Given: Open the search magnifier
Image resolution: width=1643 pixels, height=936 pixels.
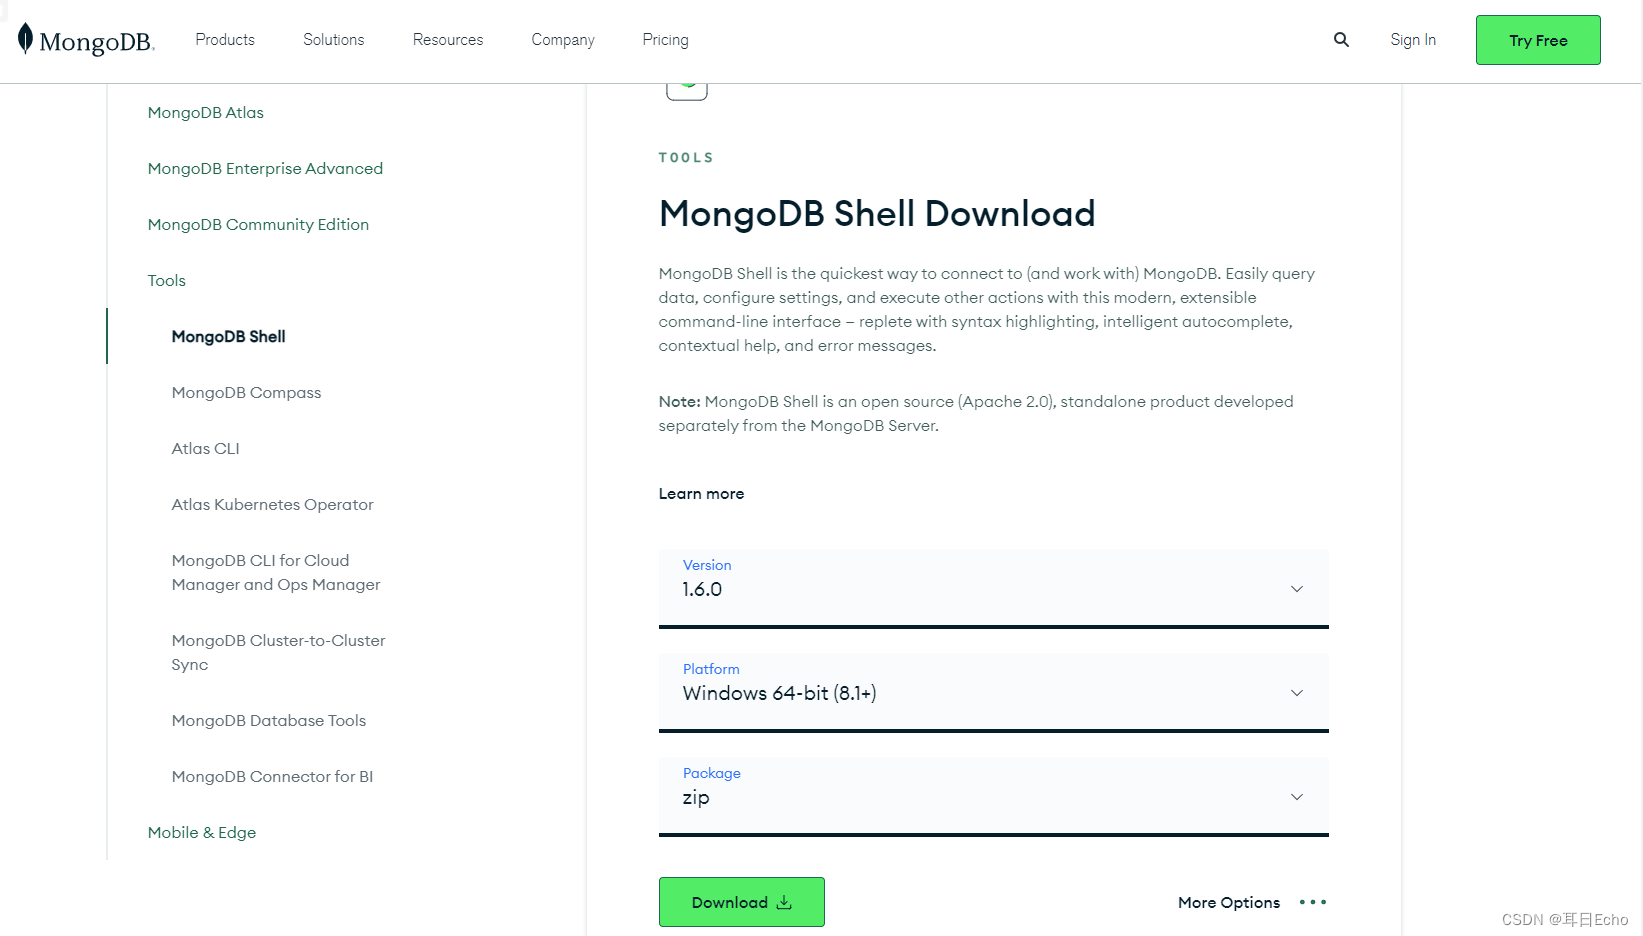Looking at the screenshot, I should coord(1340,40).
